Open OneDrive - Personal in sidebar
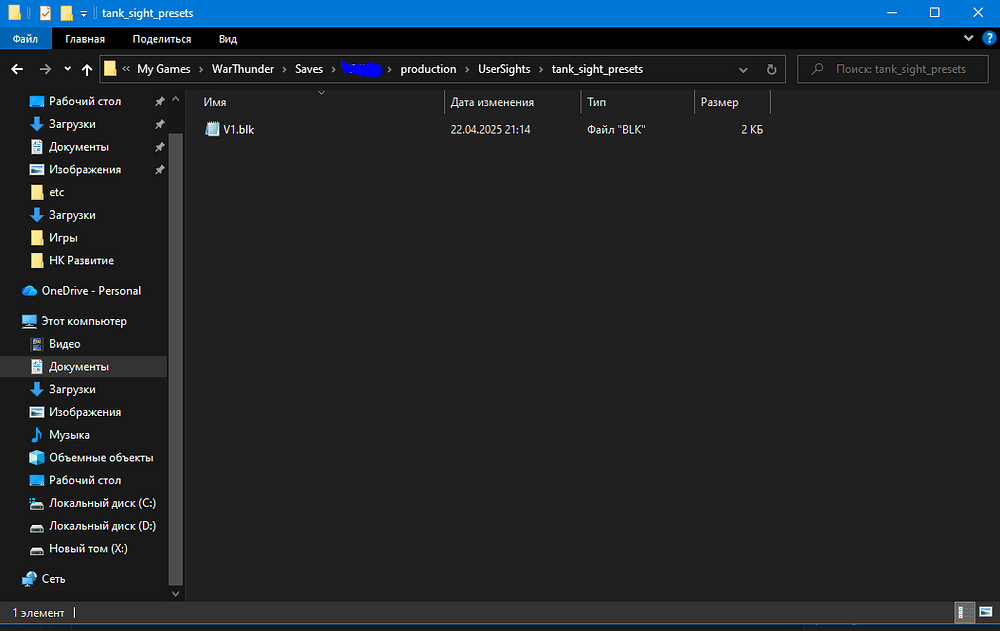The height and width of the screenshot is (631, 1000). [x=90, y=291]
